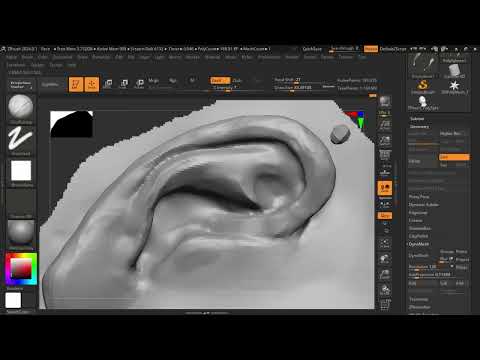
Task: Expand the ZRemesher section
Action: [x=420, y=307]
